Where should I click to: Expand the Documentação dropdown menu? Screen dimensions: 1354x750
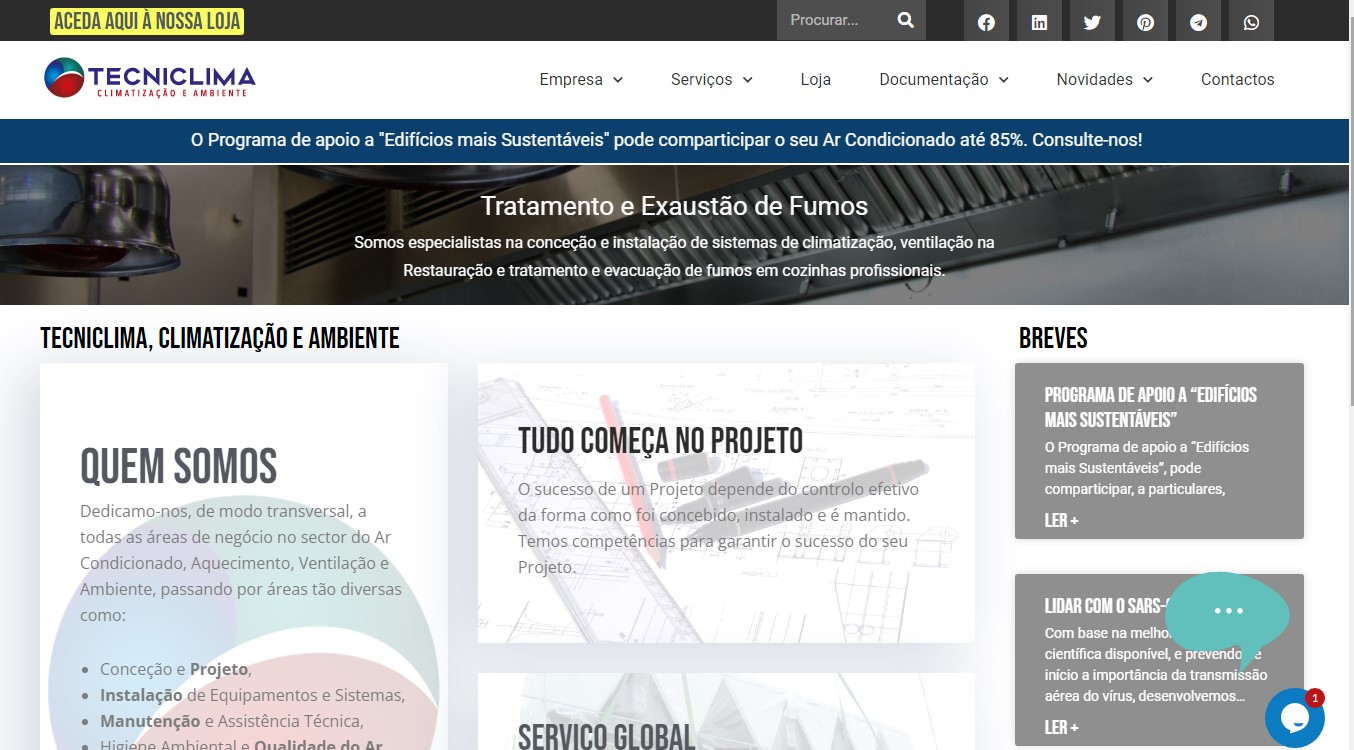(x=943, y=79)
